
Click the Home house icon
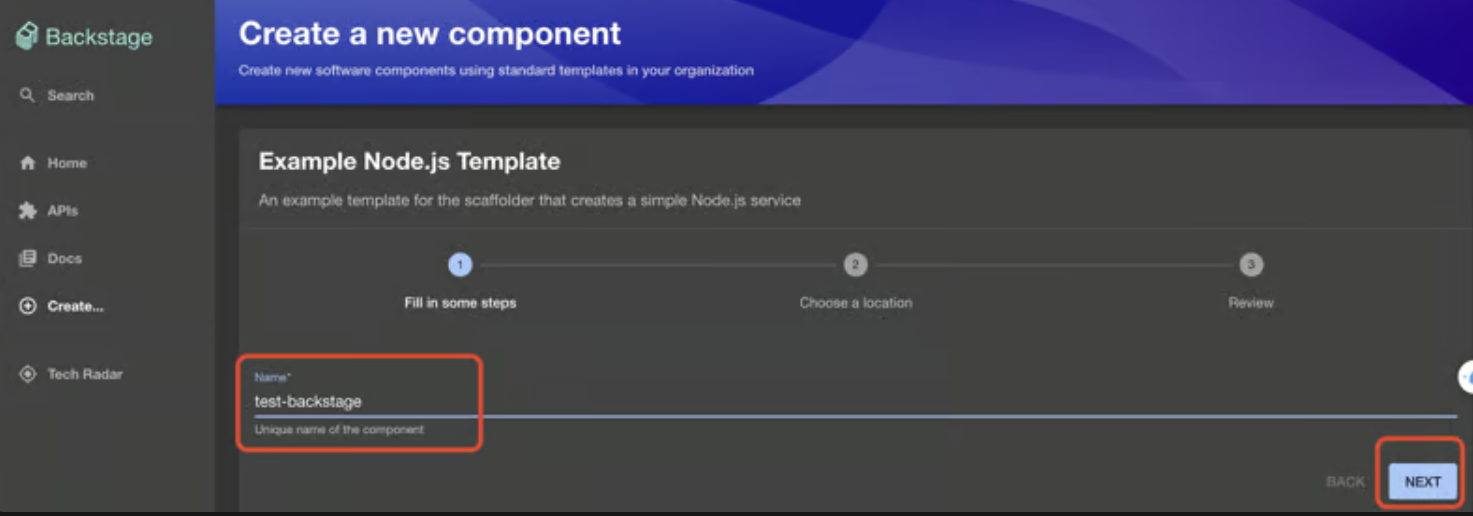[x=28, y=163]
